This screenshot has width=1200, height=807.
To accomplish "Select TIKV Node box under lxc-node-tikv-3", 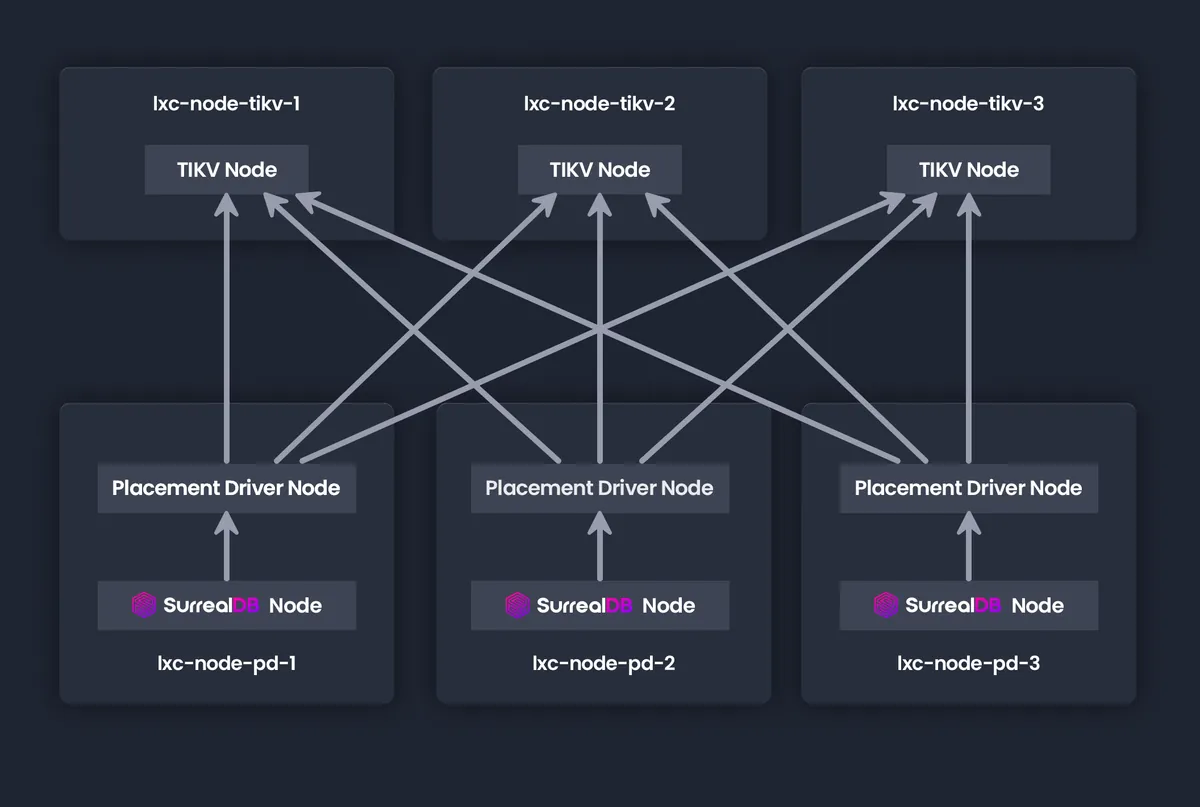I will 969,169.
